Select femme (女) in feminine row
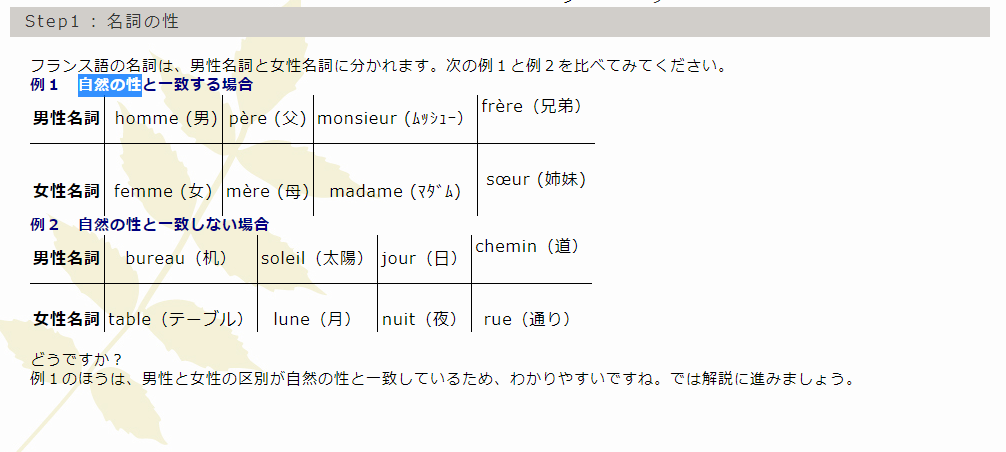Screen dimensions: 1006x452 point(163,191)
